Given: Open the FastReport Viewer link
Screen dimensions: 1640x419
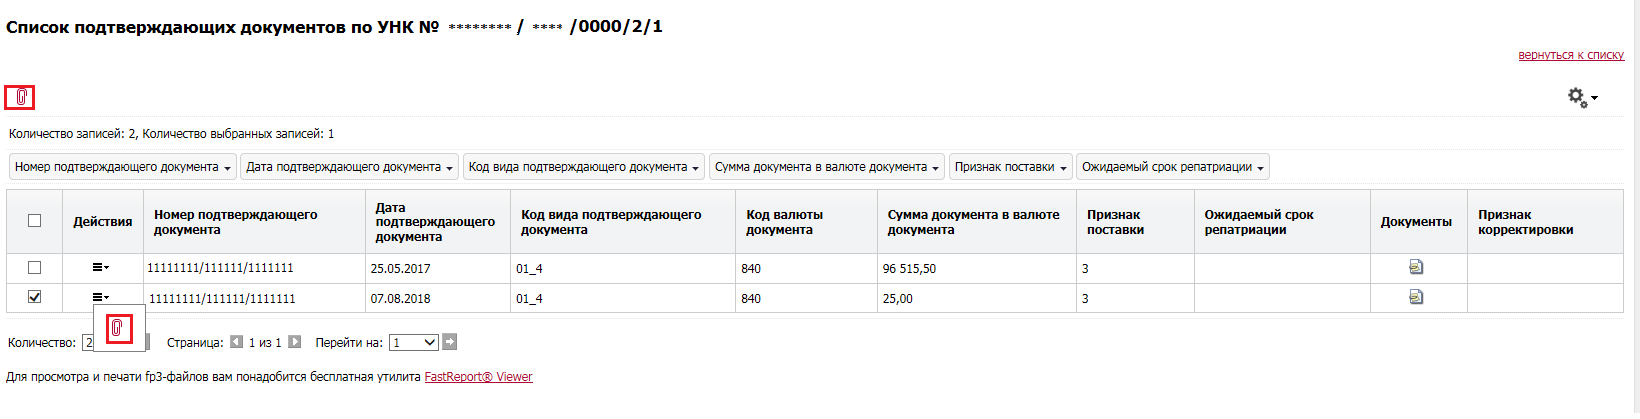Looking at the screenshot, I should coord(478,377).
